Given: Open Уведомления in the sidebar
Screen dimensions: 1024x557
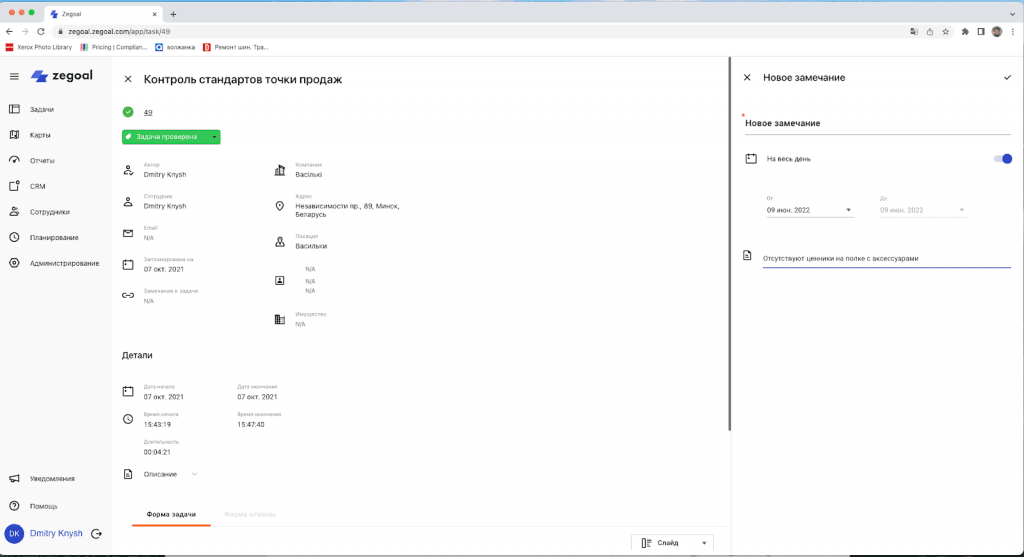Looking at the screenshot, I should click(x=52, y=479).
